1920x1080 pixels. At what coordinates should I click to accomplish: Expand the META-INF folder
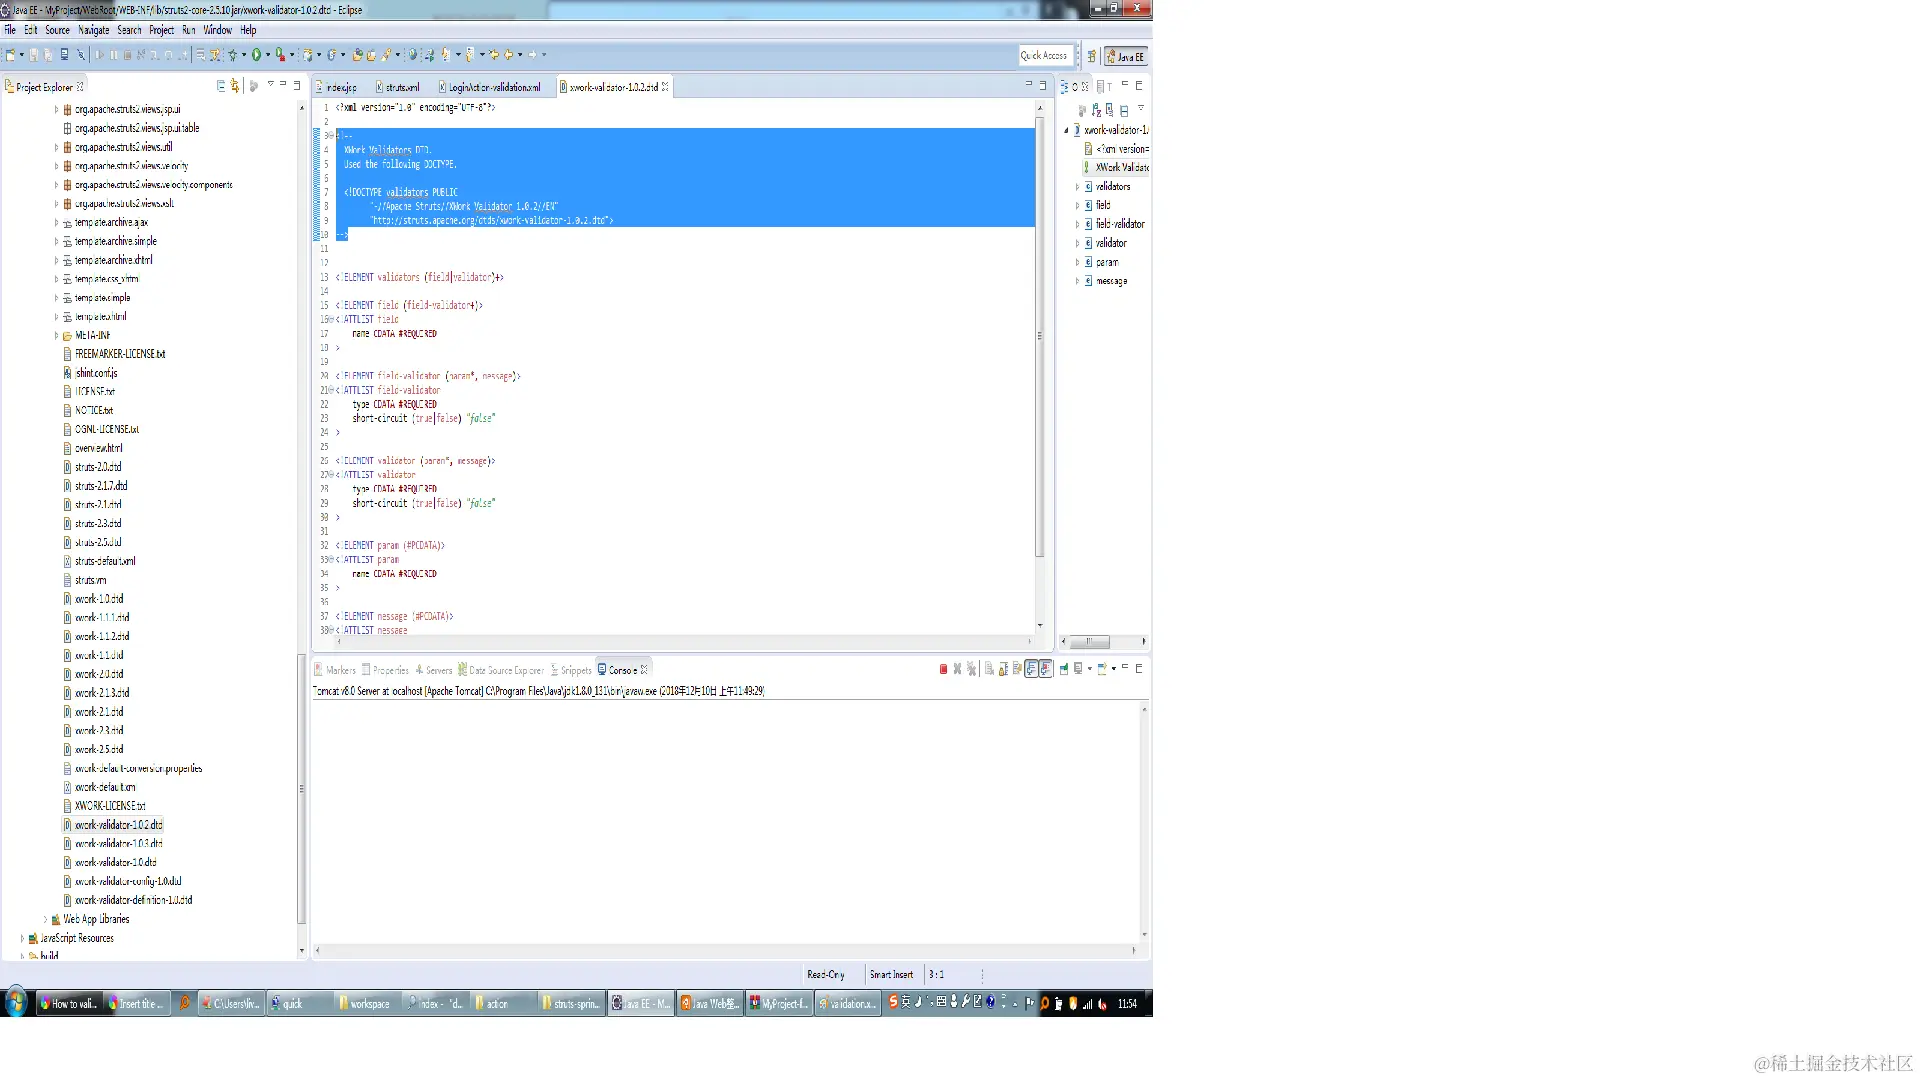pos(56,336)
